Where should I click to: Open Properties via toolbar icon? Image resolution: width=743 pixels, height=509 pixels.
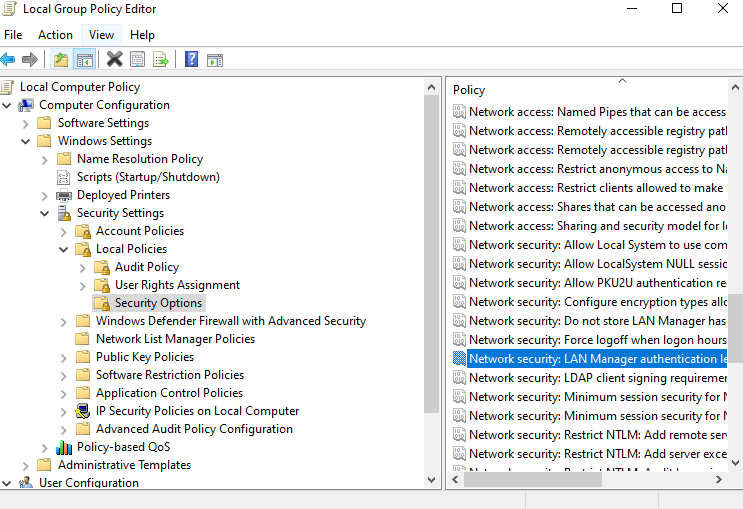tap(138, 60)
